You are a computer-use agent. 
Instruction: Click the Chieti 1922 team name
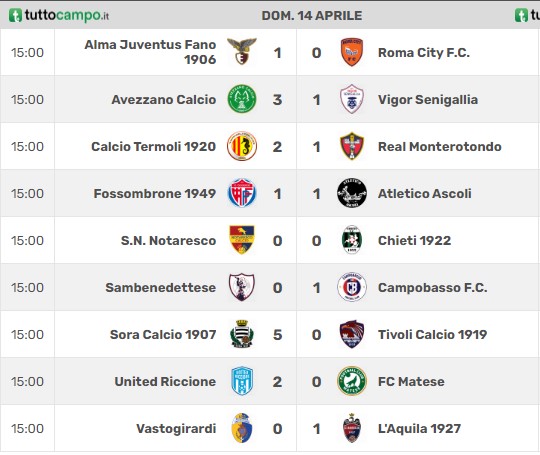click(414, 240)
